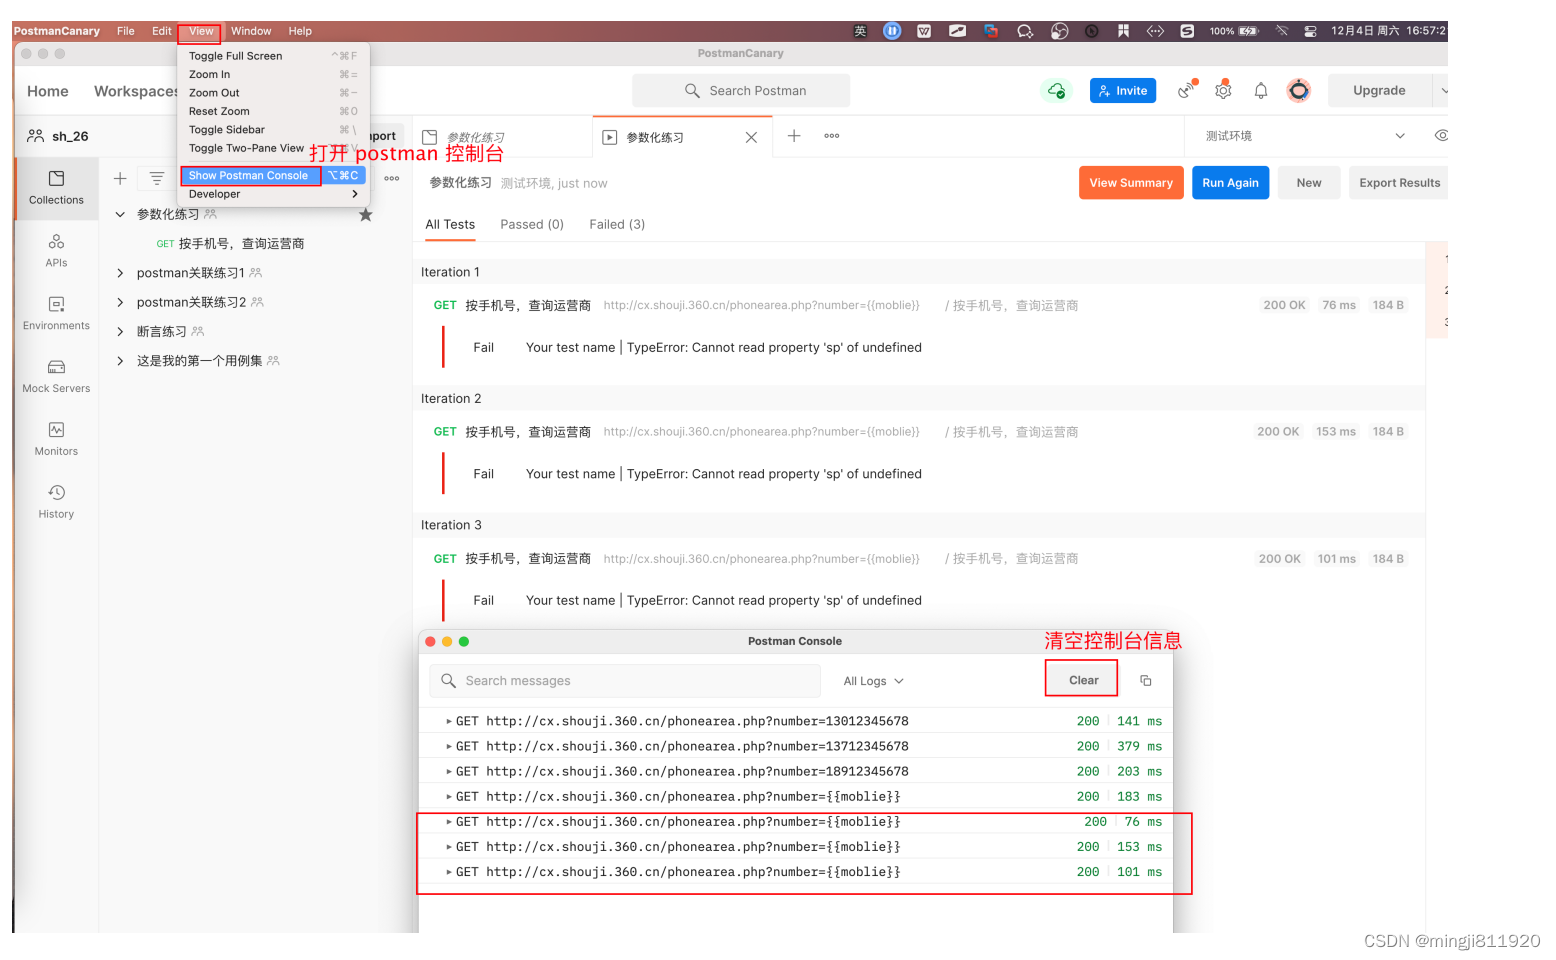Viewport: 1556px width, 960px height.
Task: Expand the 断言练习 collection
Action: tap(120, 332)
